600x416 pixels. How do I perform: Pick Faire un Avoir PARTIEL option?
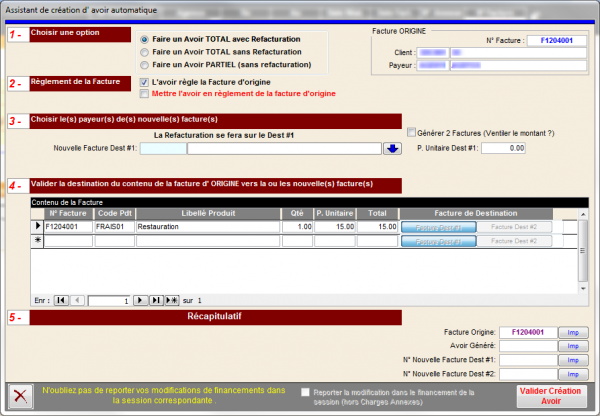(146, 64)
